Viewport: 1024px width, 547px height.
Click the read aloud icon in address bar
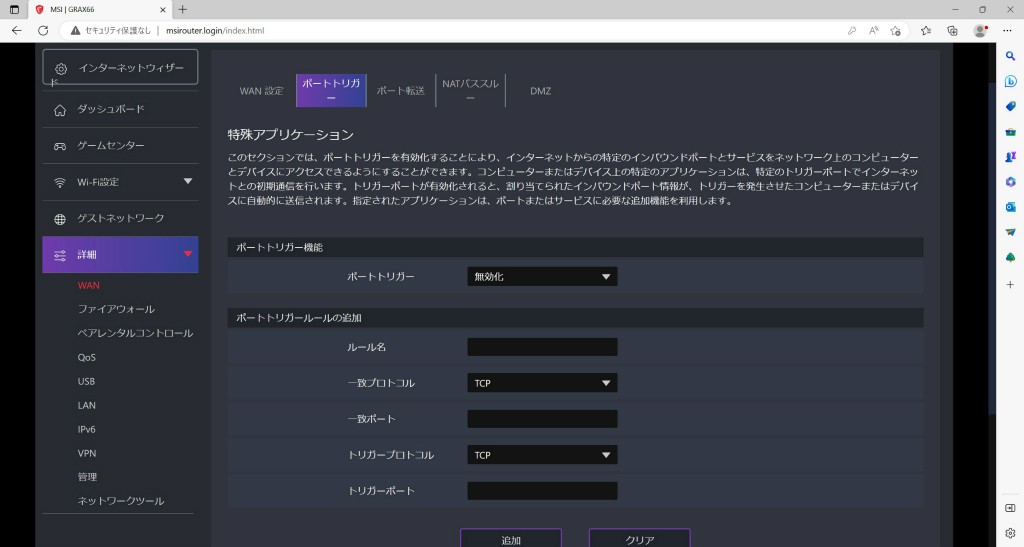(x=873, y=31)
